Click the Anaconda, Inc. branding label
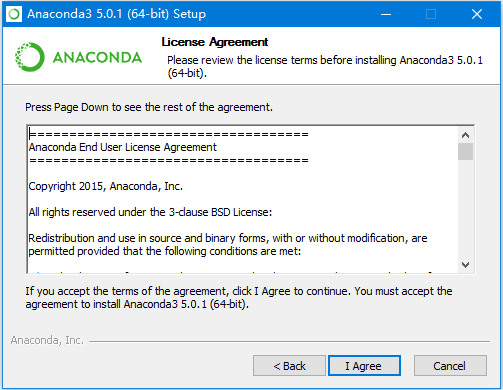This screenshot has width=503, height=390. click(47, 340)
